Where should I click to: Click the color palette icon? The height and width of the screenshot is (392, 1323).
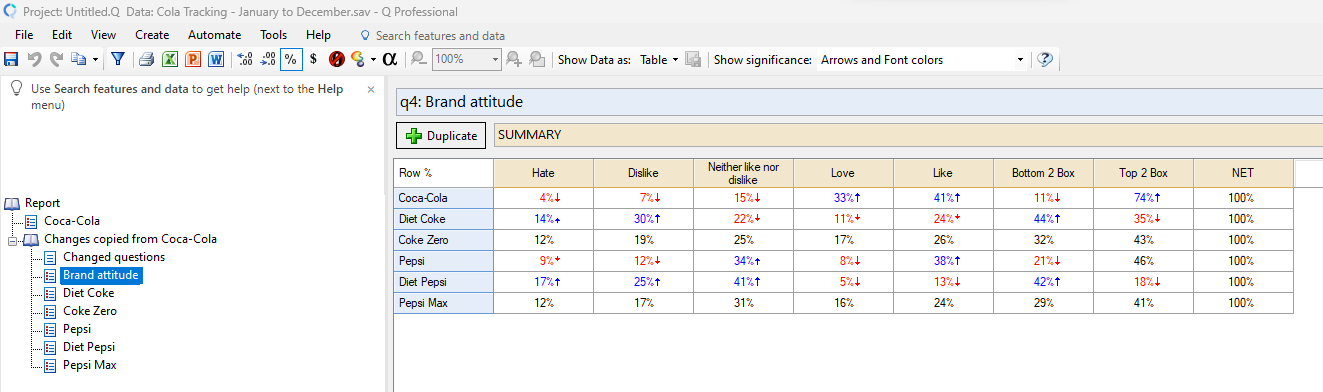click(357, 59)
